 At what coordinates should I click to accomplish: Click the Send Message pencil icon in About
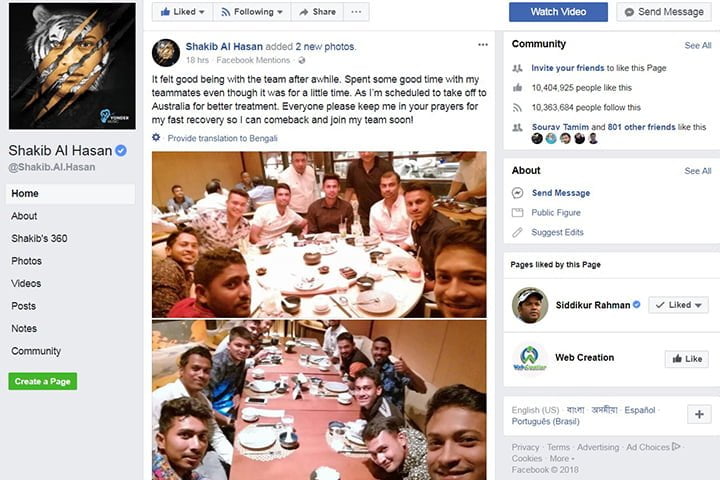pyautogui.click(x=517, y=193)
